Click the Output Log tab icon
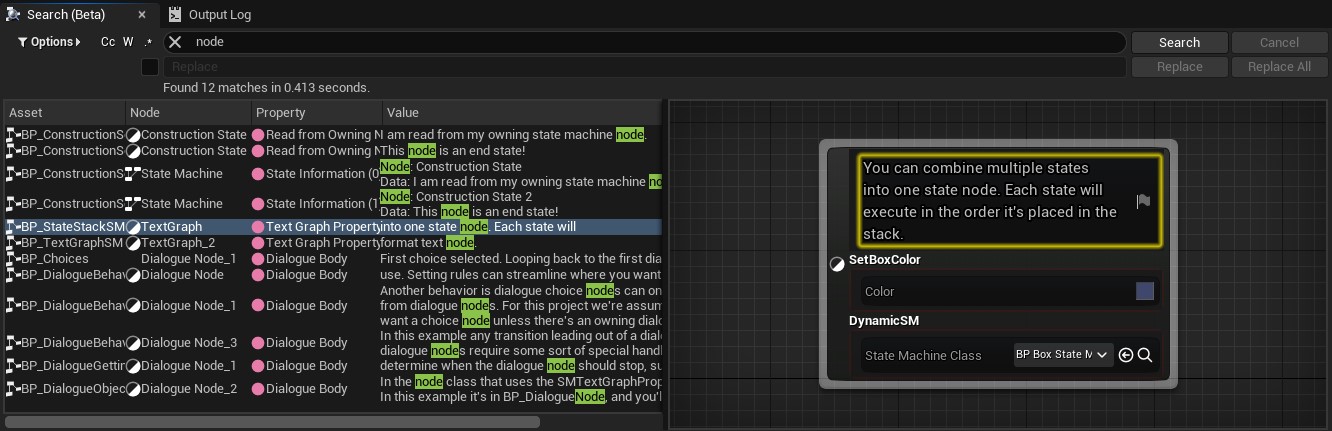The image size is (1332, 431). coord(175,15)
